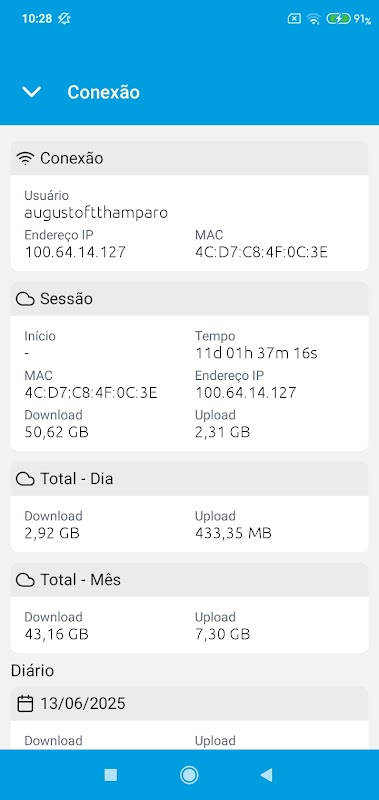379x800 pixels.
Task: Tap Android home circle button
Action: pyautogui.click(x=189, y=776)
